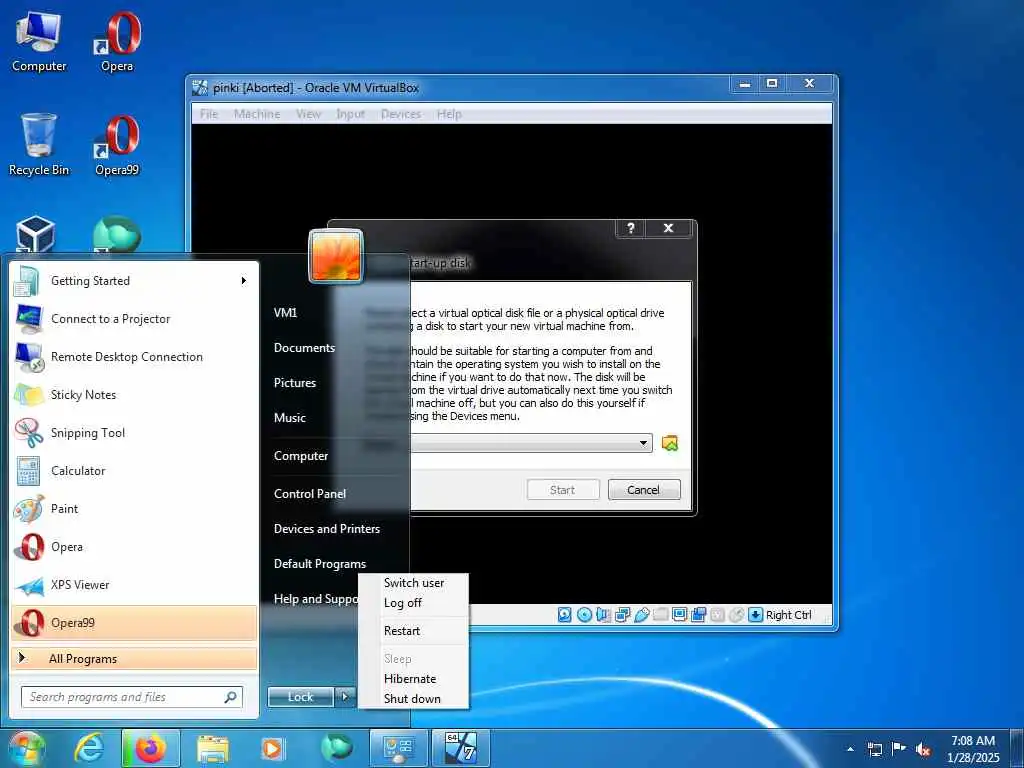Open the Snipping Tool from Start menu
The width and height of the screenshot is (1024, 768).
(135, 433)
